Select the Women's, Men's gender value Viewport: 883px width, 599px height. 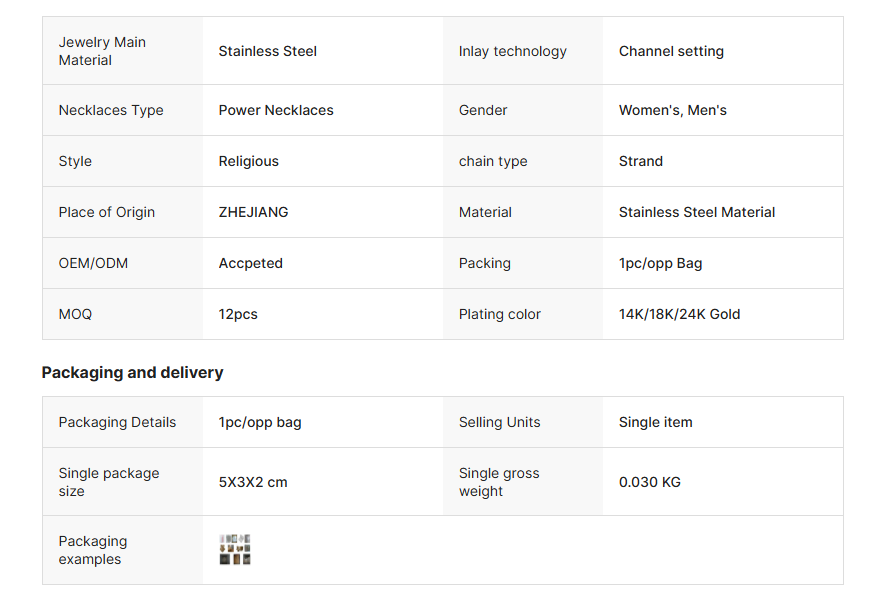(x=672, y=110)
